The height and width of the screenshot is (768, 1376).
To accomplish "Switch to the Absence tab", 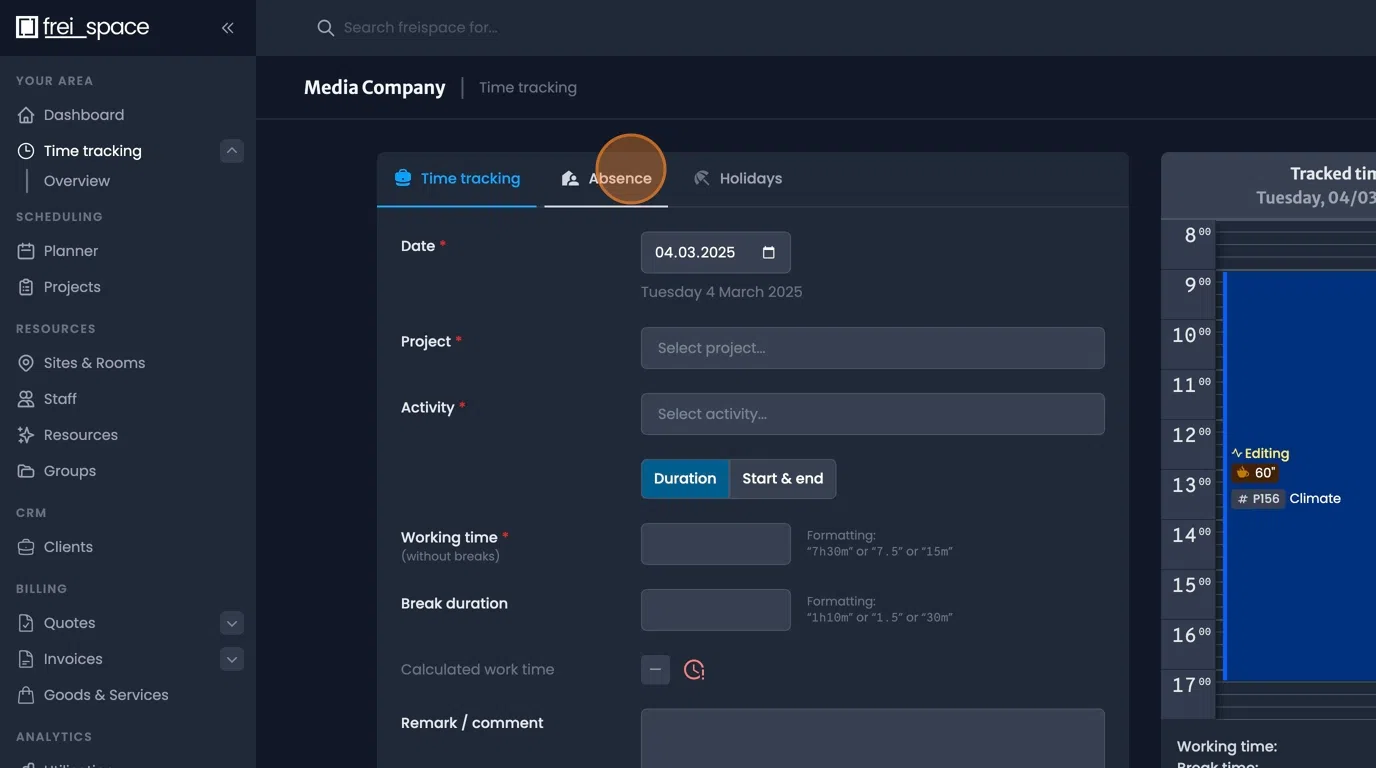I will [607, 179].
